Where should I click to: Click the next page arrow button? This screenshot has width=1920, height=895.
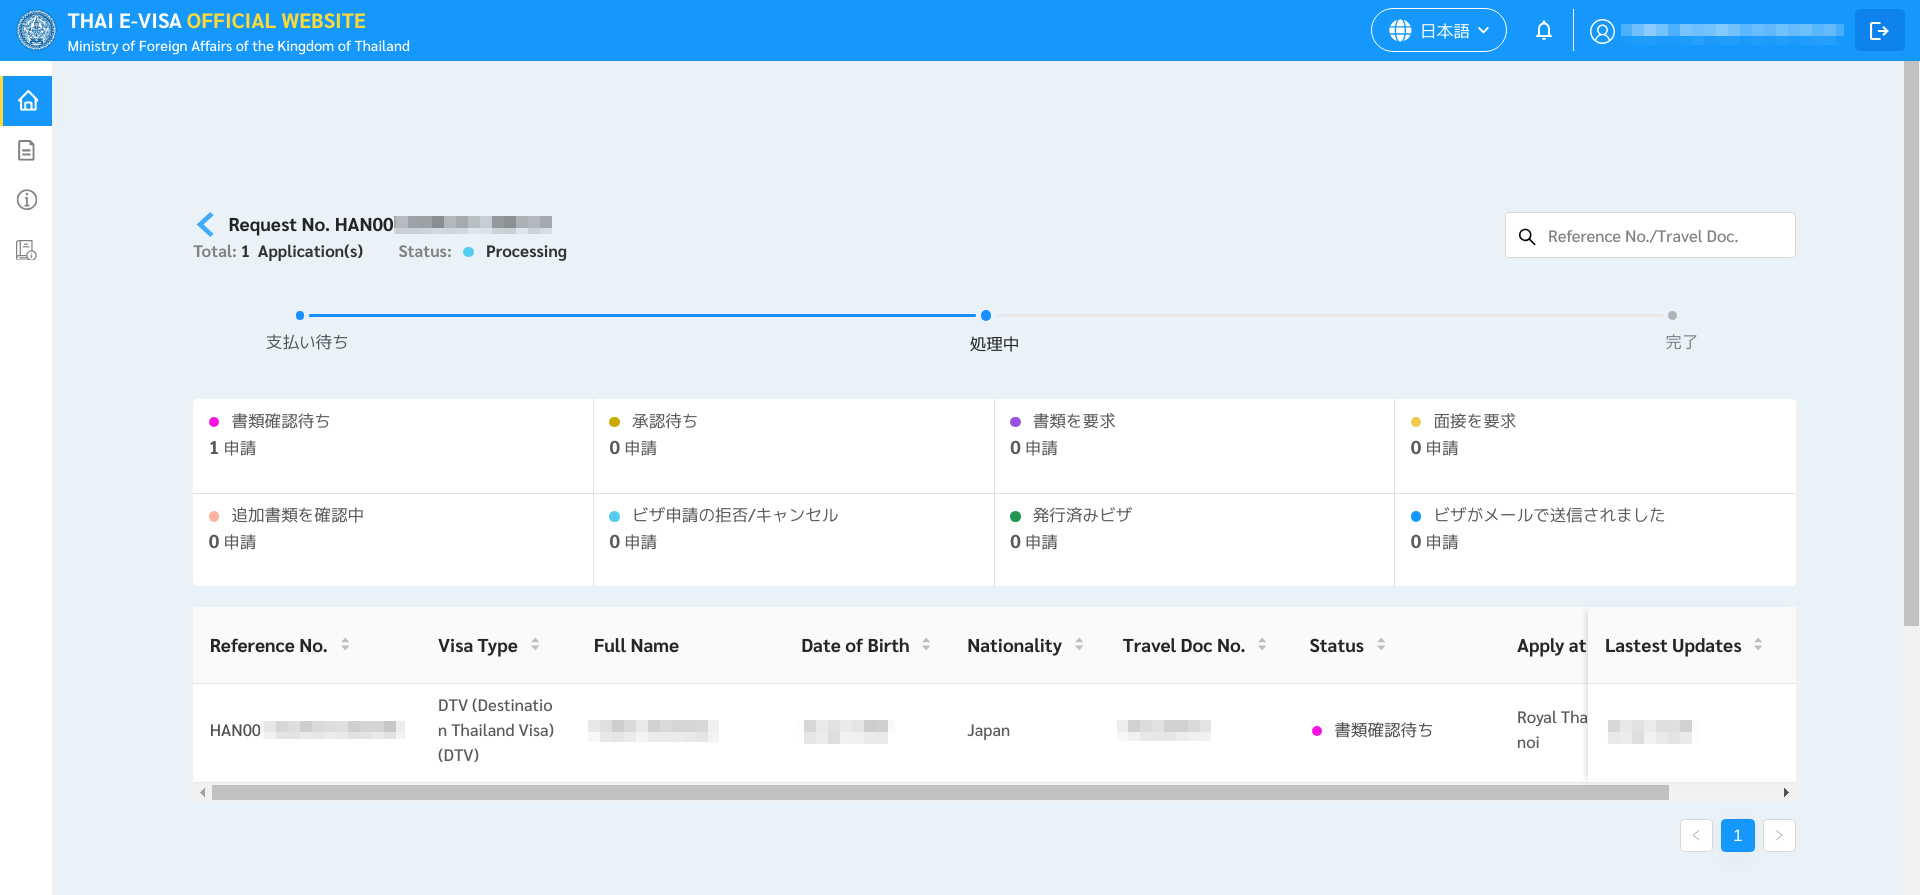1779,835
